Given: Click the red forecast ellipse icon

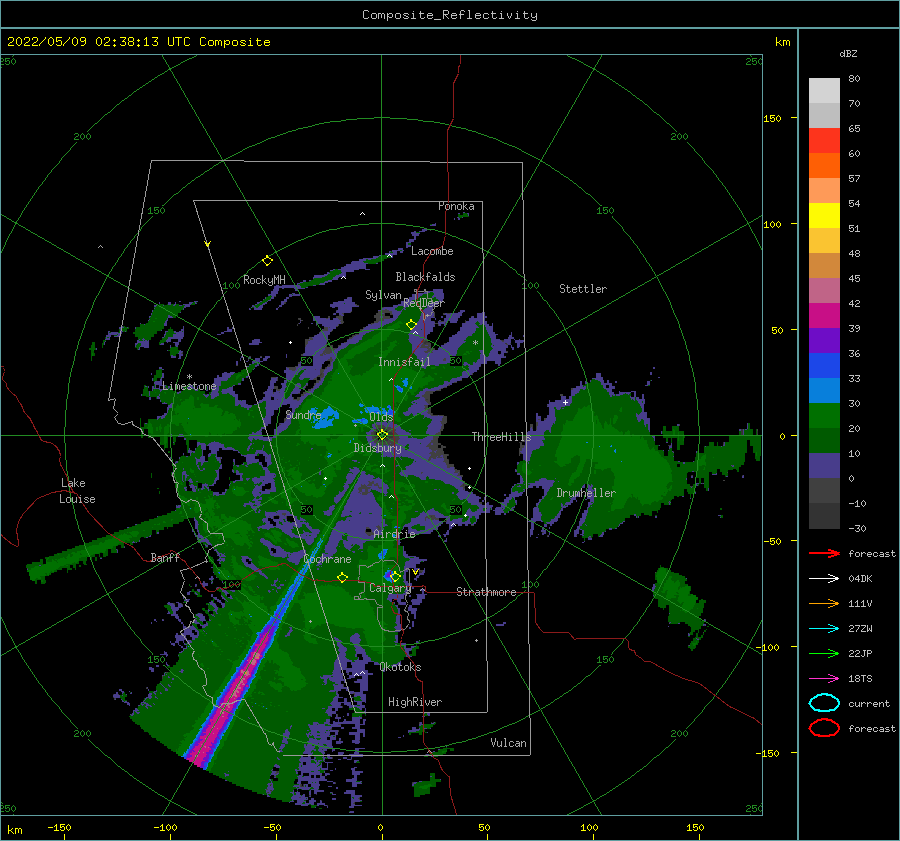Looking at the screenshot, I should (824, 728).
